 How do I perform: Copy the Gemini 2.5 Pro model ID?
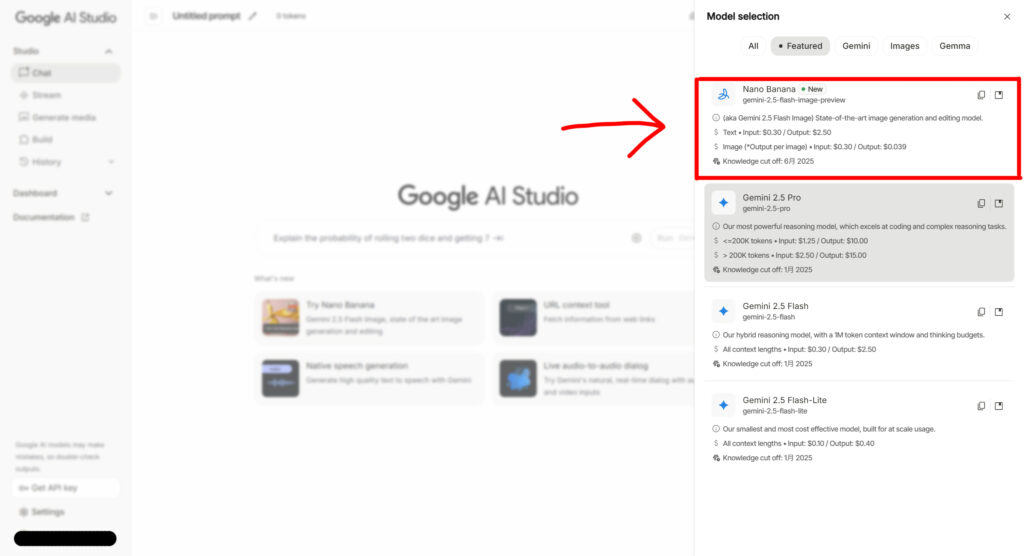point(981,204)
